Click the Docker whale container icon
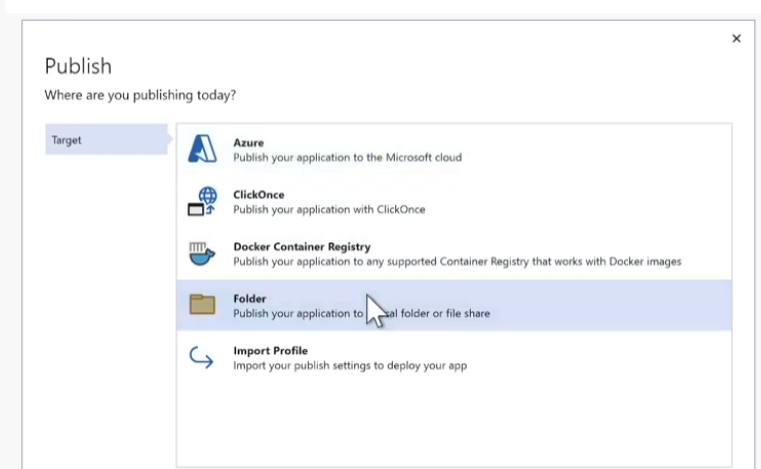 202,253
